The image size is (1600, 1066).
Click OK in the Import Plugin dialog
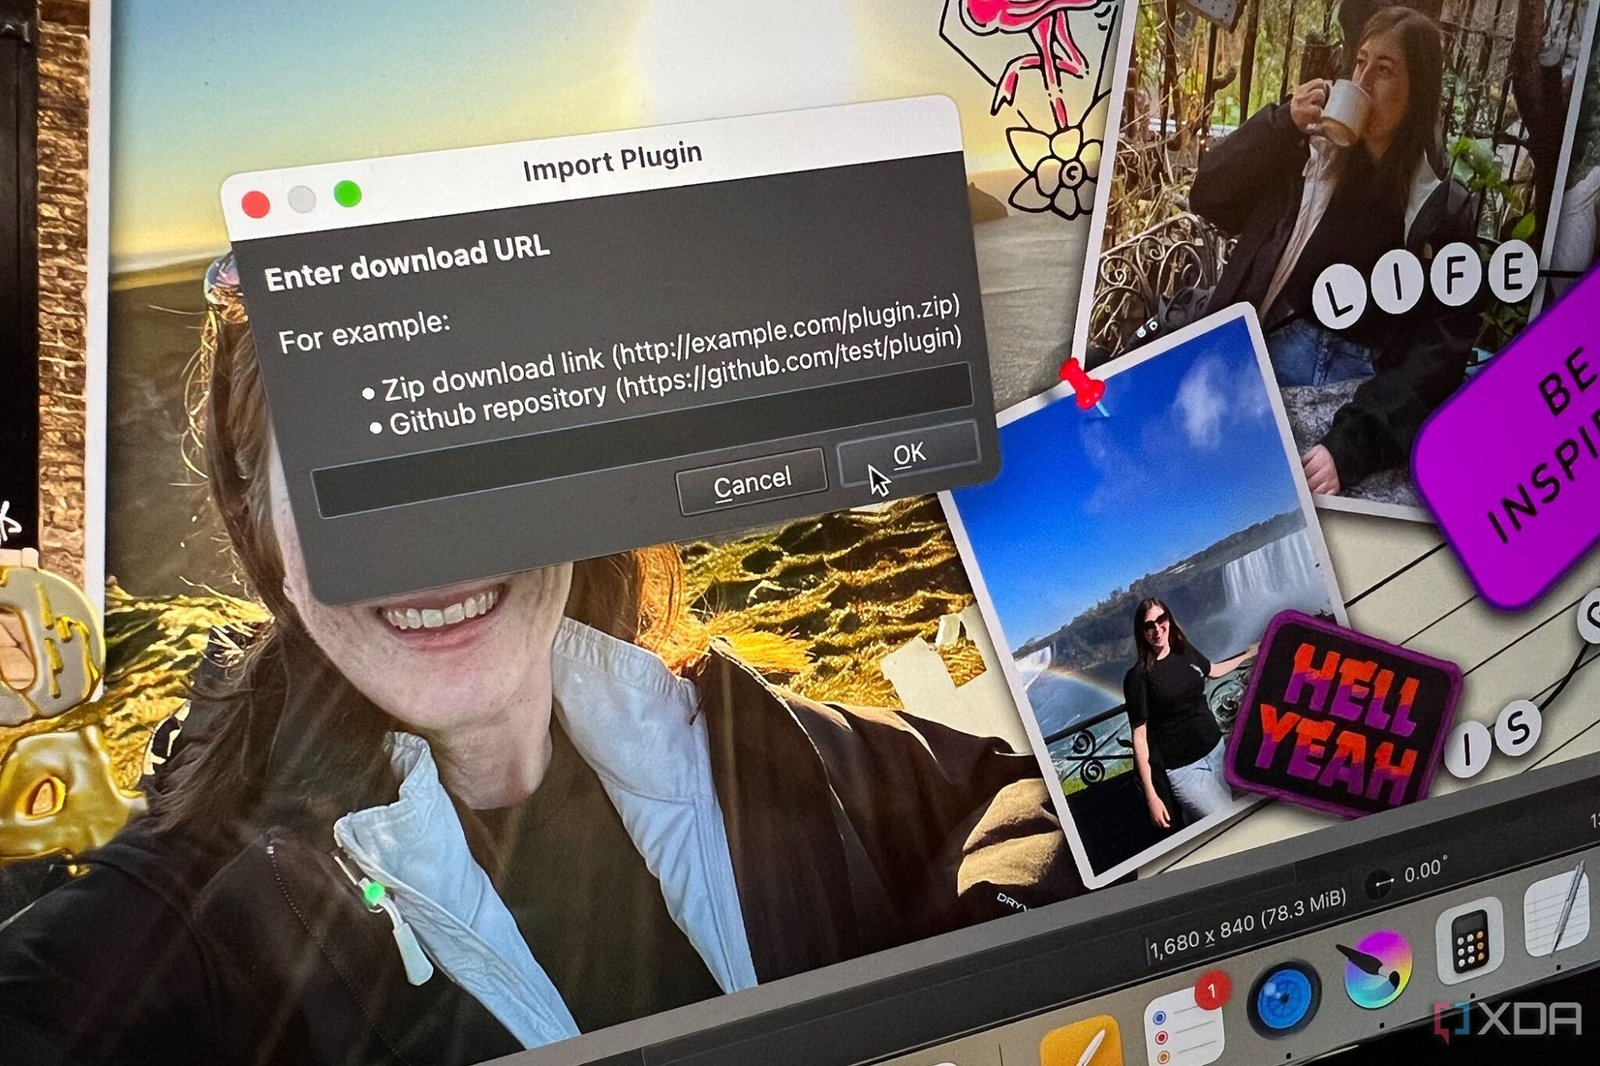point(908,454)
